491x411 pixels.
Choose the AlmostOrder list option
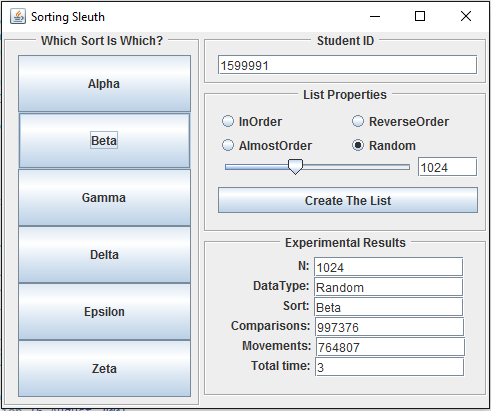pos(228,145)
